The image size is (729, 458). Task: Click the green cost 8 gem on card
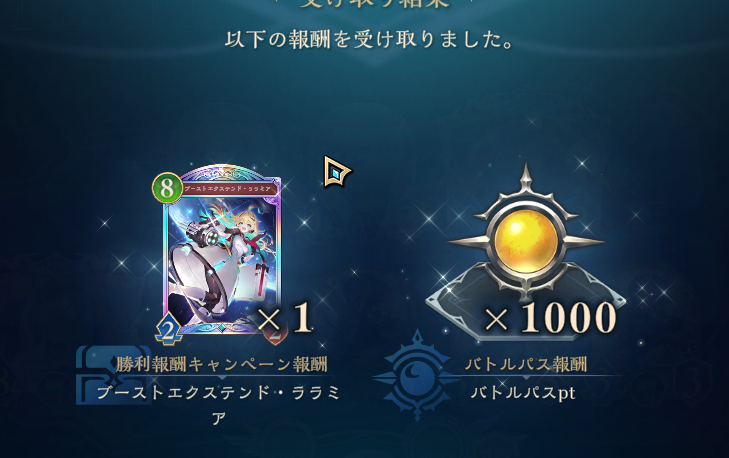(167, 188)
